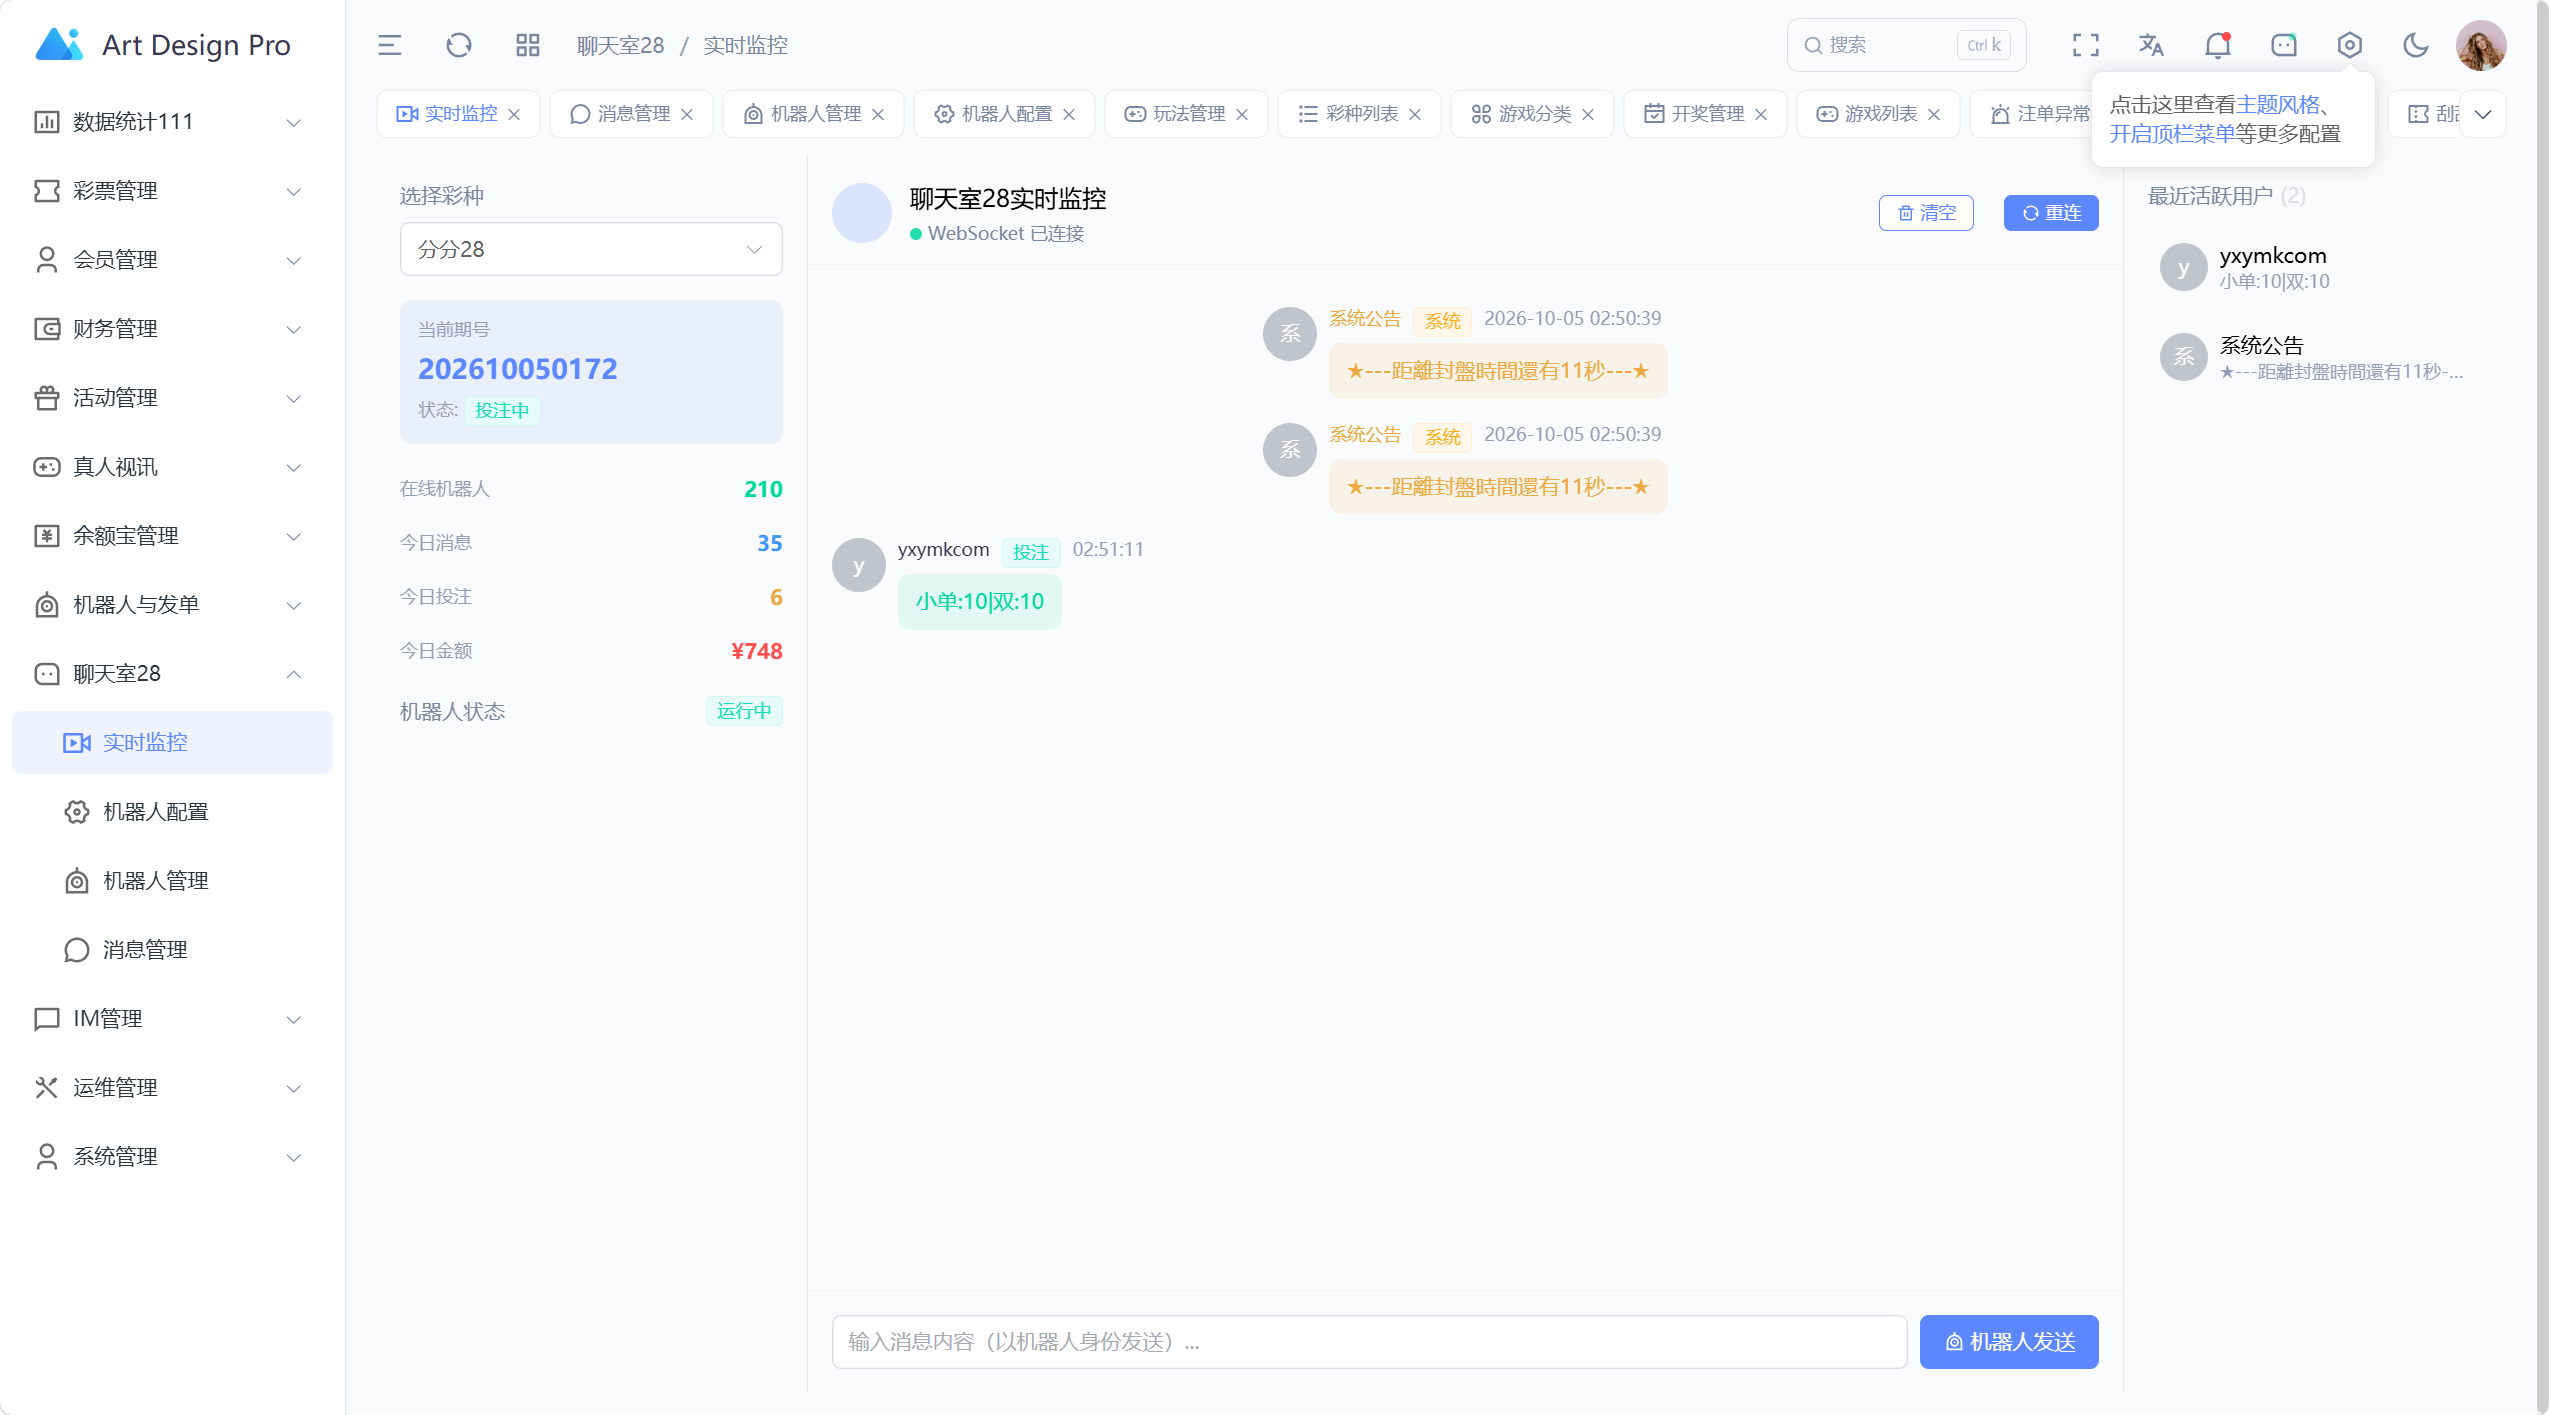Close the 玩法管理 tab
The height and width of the screenshot is (1415, 2549).
tap(1242, 114)
